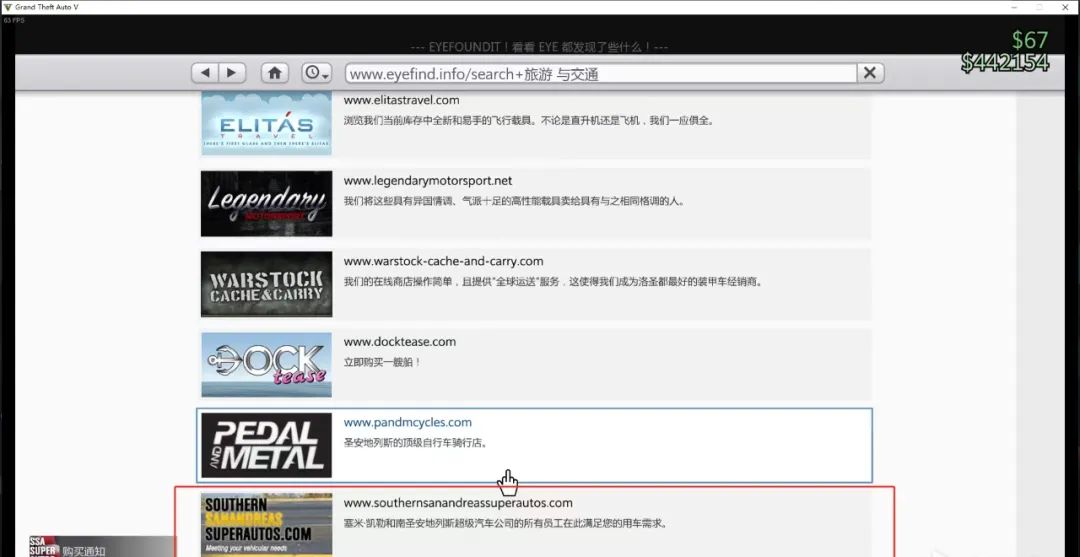Visit www.pandmcycles.com

408,422
